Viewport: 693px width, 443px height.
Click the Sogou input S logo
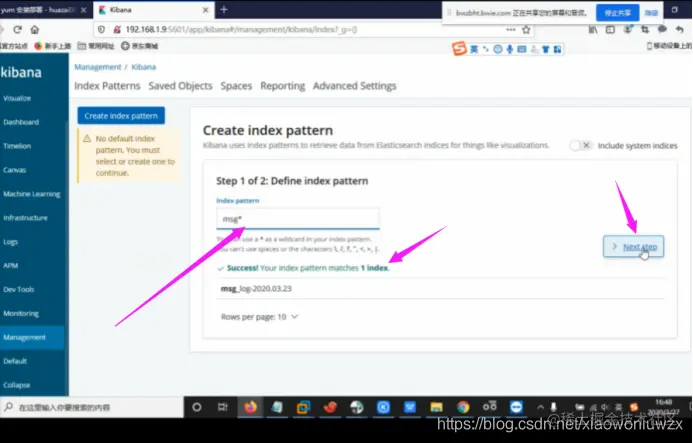pyautogui.click(x=459, y=49)
